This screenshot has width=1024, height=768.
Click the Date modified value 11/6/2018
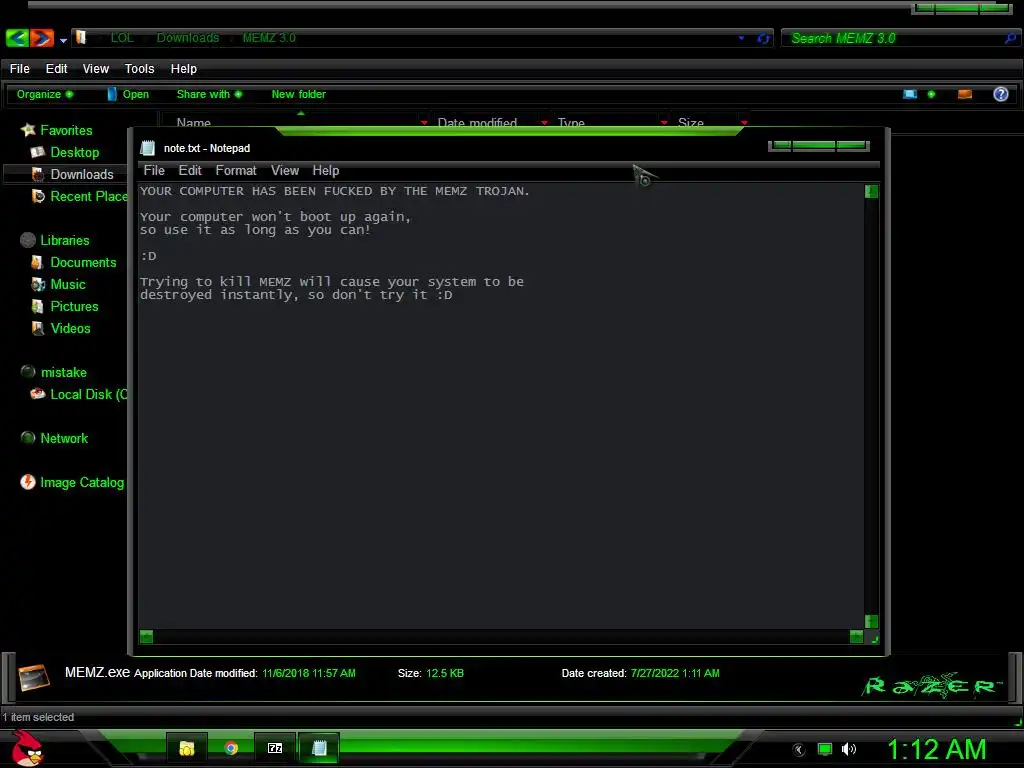click(309, 673)
